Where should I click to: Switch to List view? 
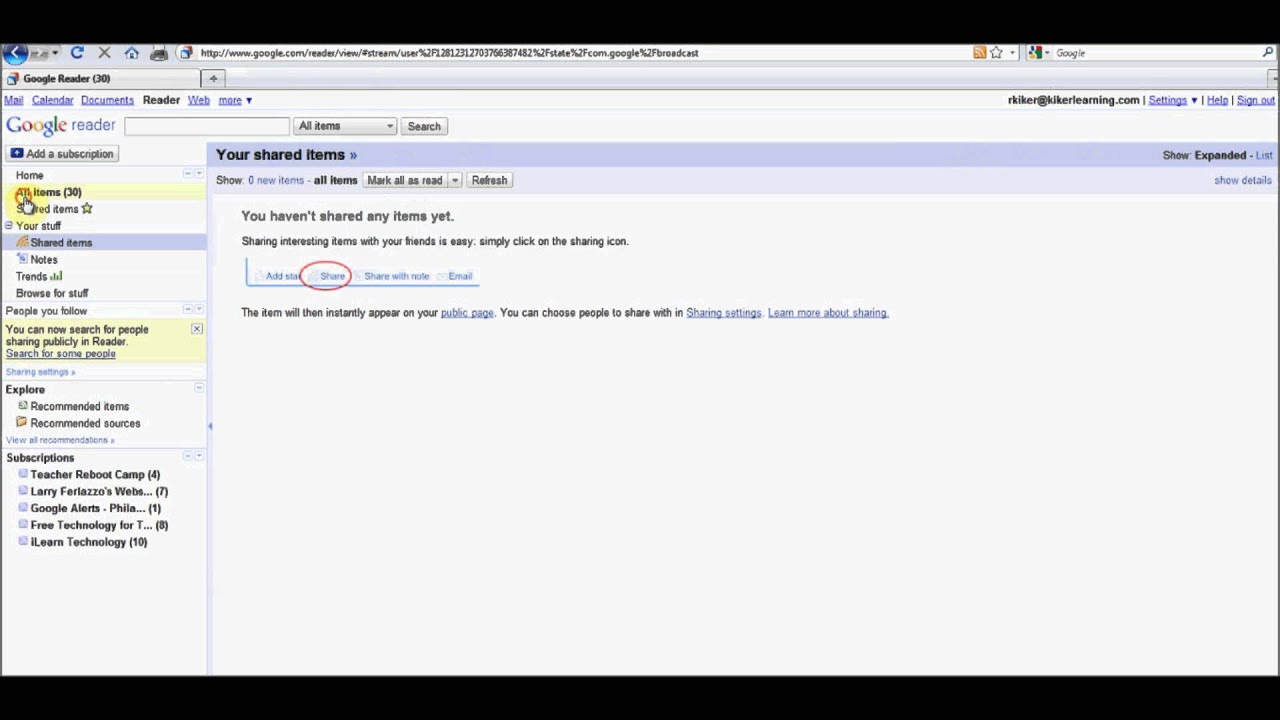pos(1264,155)
